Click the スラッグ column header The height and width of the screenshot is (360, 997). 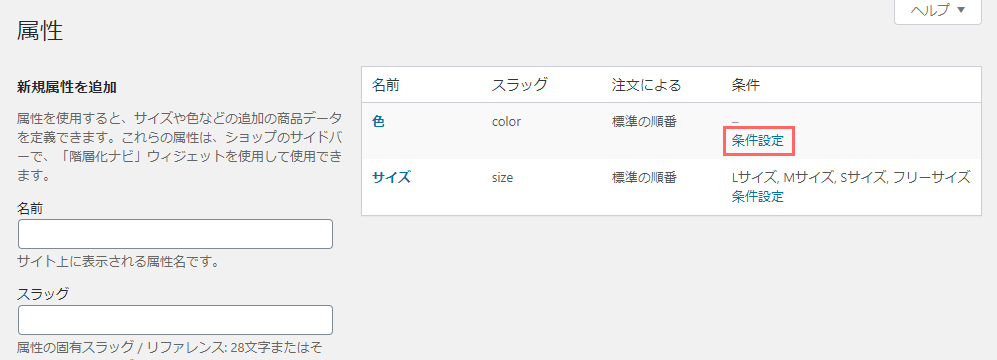519,85
